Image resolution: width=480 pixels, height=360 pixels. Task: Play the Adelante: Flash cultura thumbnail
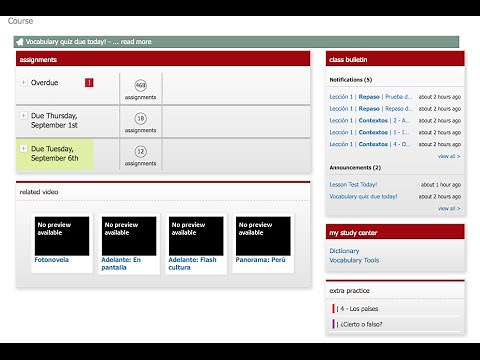(196, 236)
